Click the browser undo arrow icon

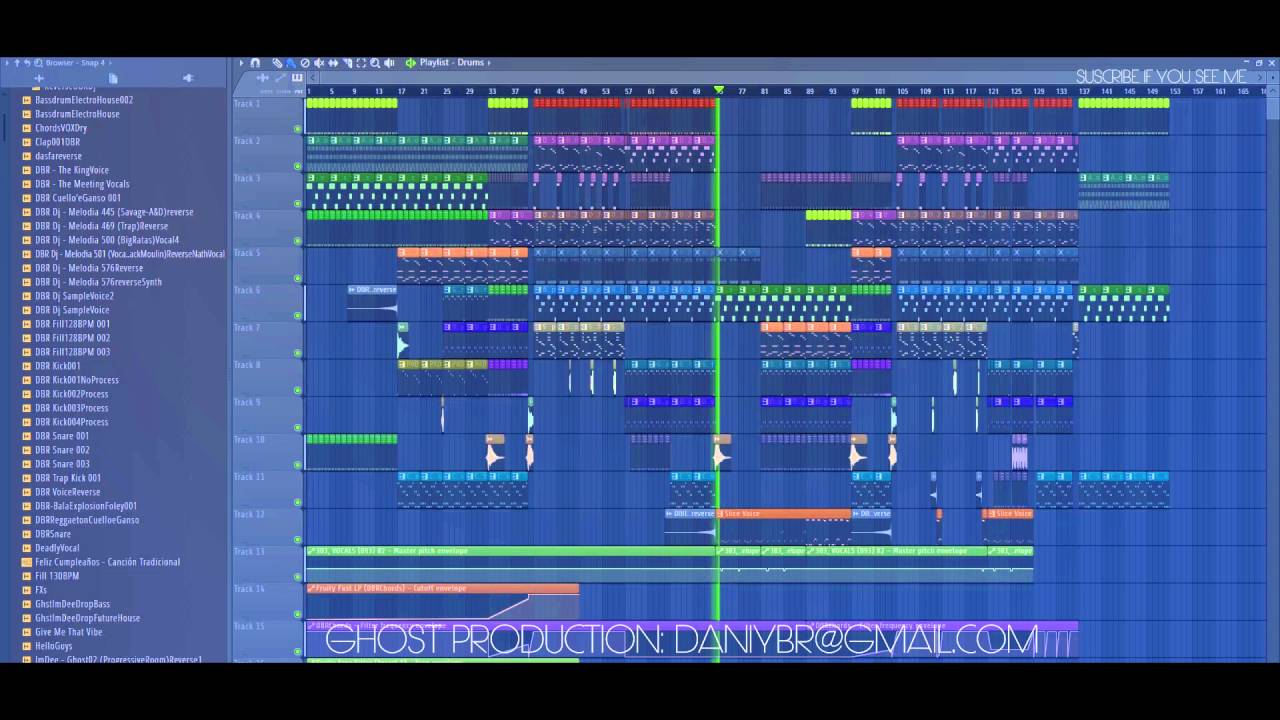click(27, 63)
